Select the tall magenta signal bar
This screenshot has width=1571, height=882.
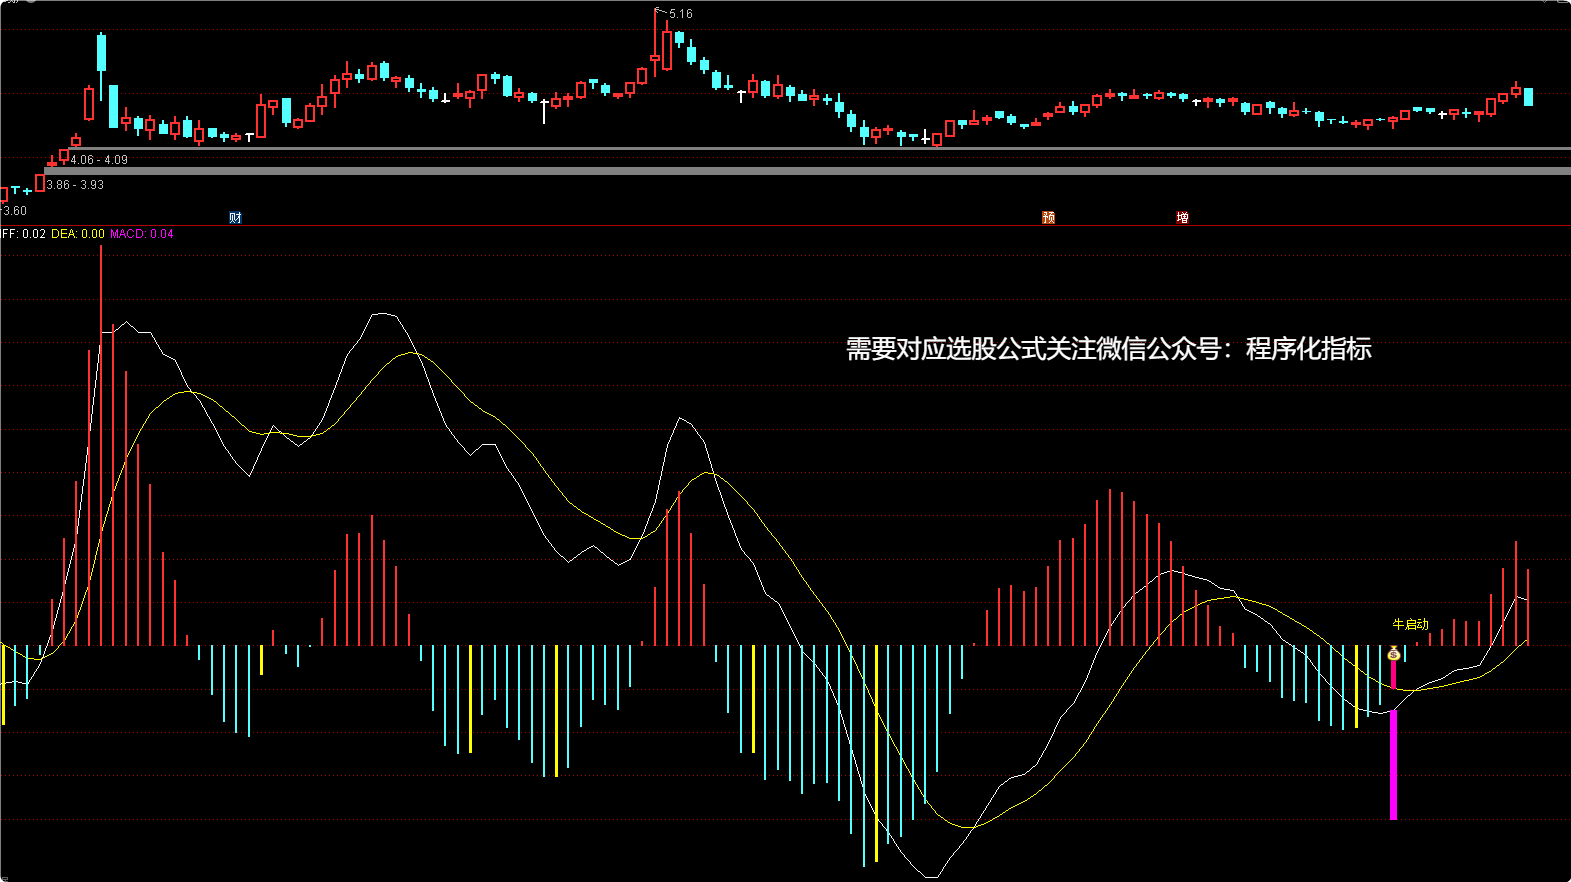coord(1393,764)
